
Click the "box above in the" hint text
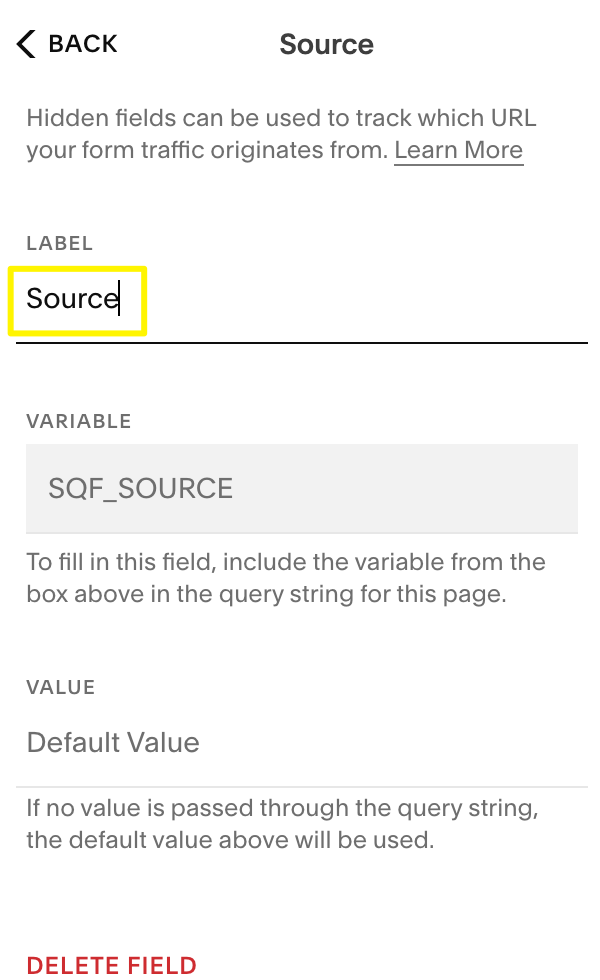tap(112, 595)
